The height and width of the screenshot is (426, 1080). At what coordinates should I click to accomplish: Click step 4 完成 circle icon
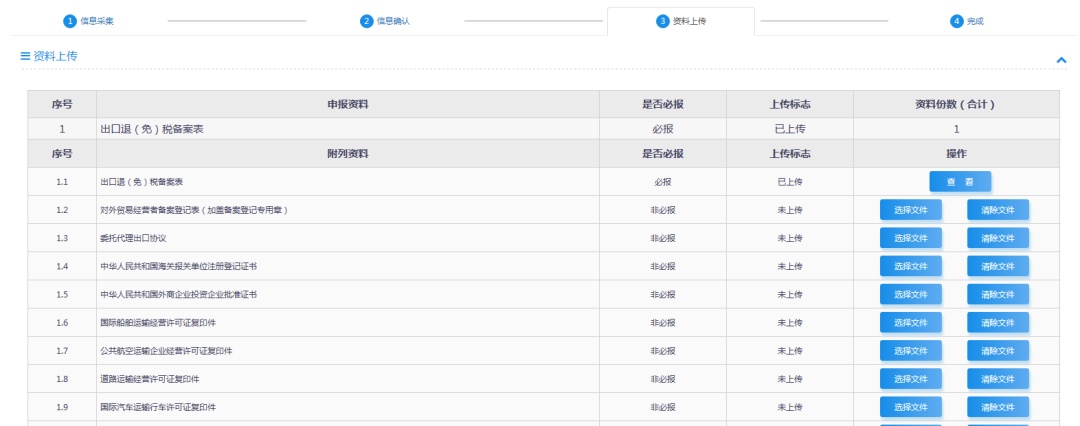[x=957, y=21]
